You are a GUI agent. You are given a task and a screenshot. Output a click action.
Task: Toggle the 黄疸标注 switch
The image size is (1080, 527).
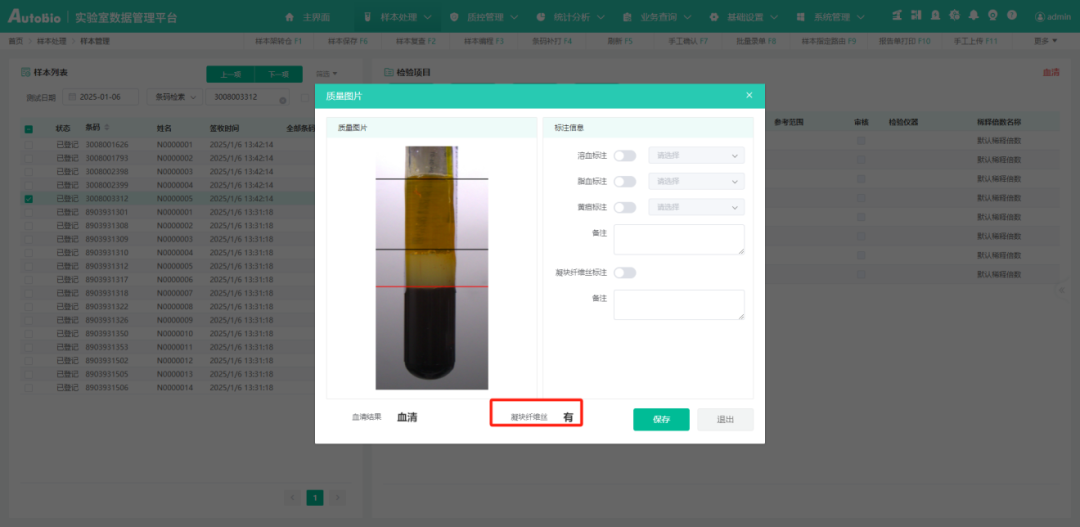click(x=625, y=207)
